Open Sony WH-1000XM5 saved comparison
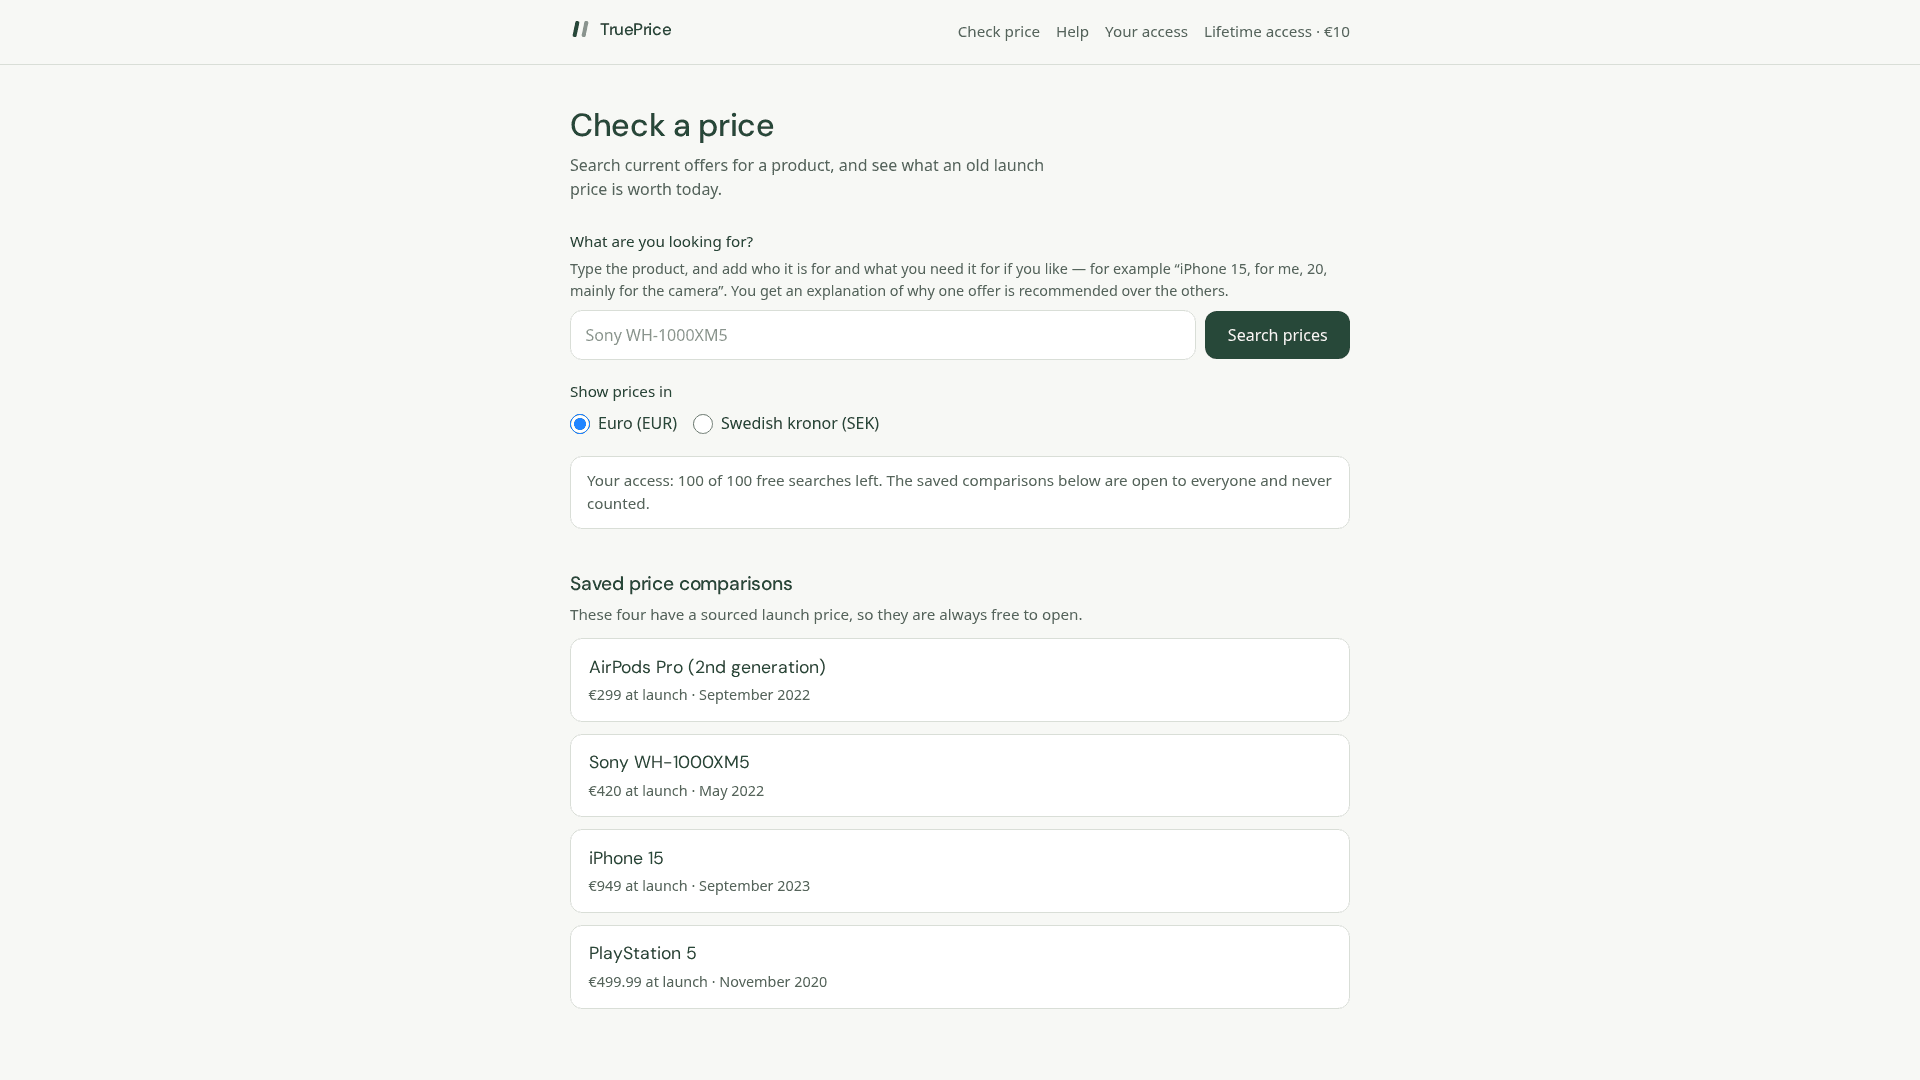 960,776
